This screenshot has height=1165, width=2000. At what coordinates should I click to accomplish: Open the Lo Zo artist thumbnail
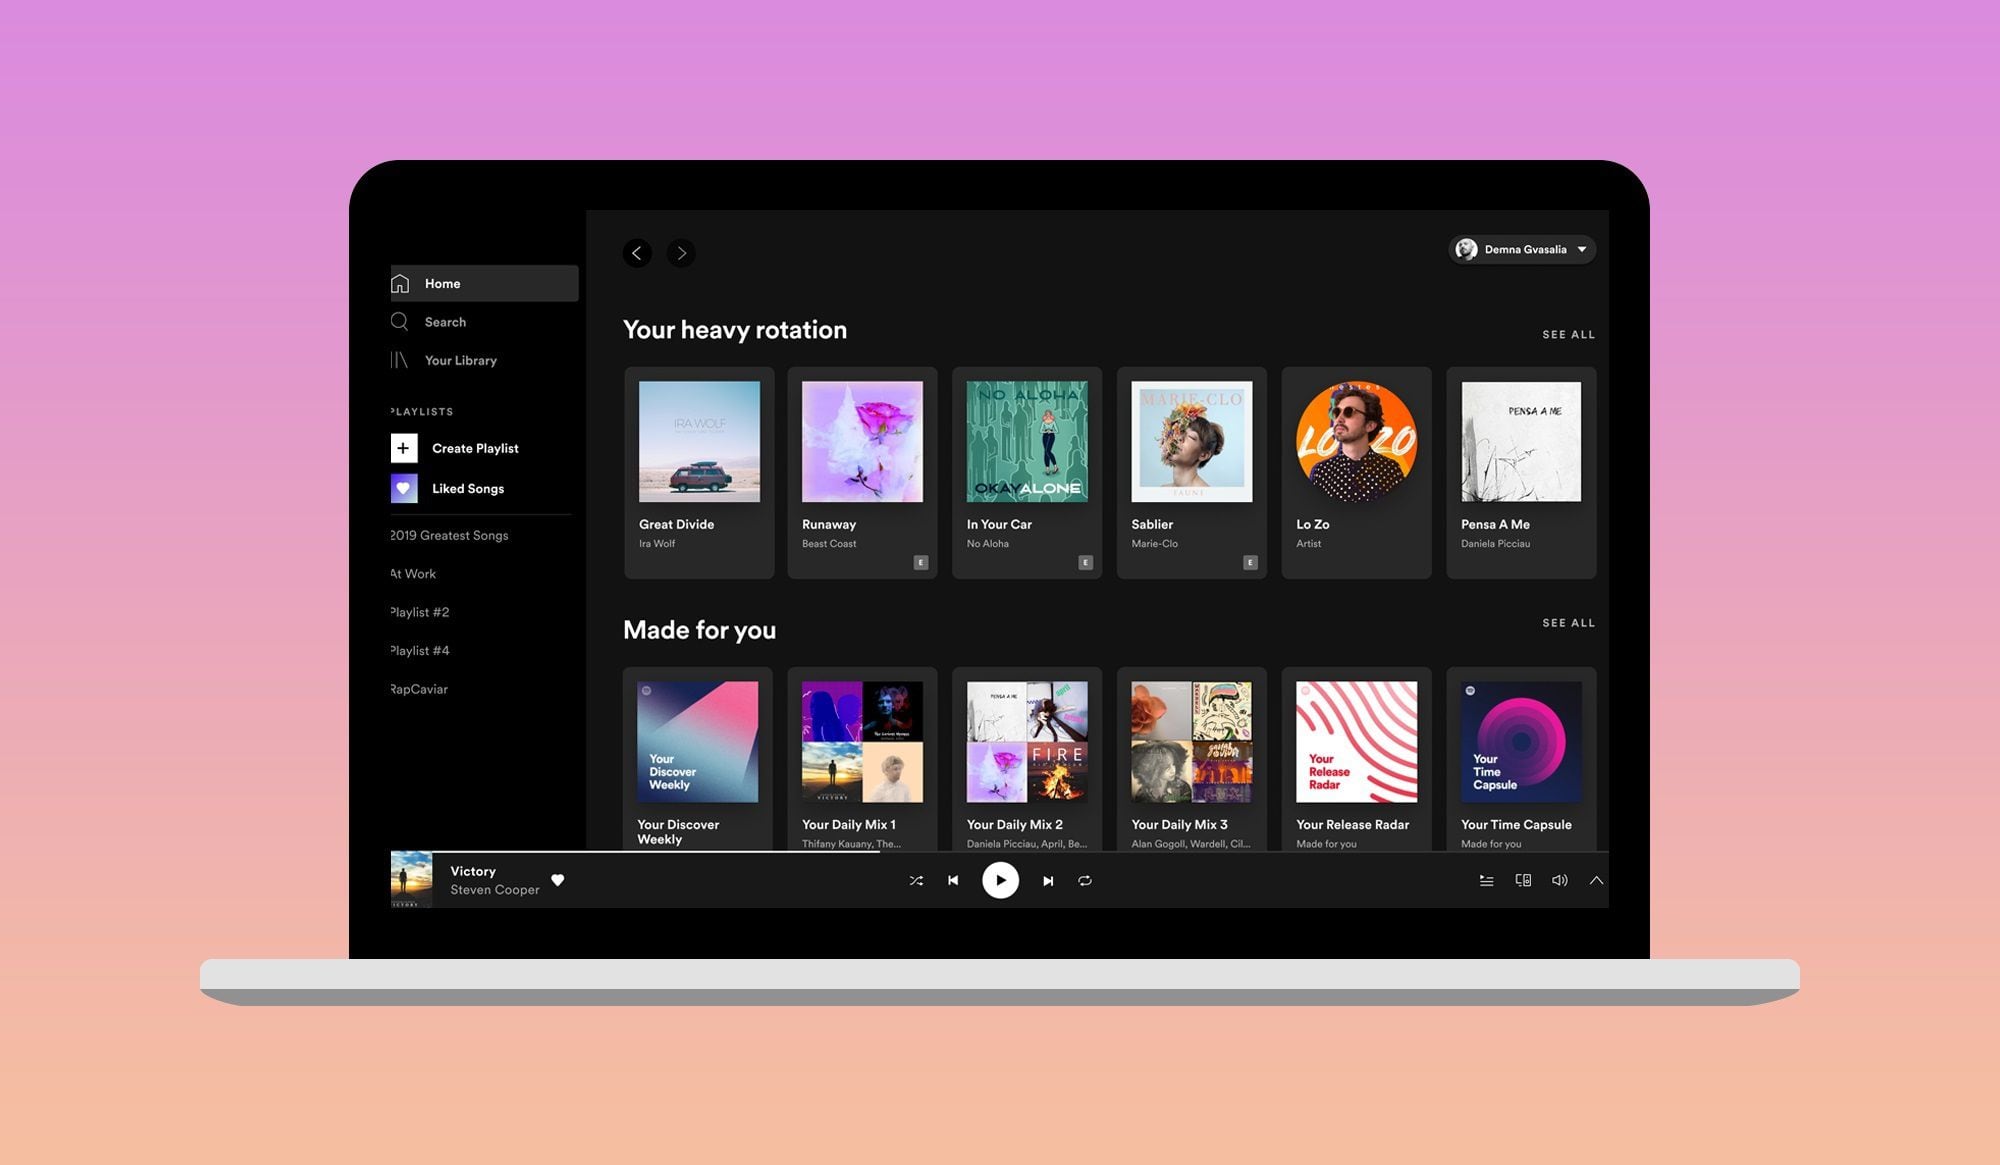(1356, 442)
